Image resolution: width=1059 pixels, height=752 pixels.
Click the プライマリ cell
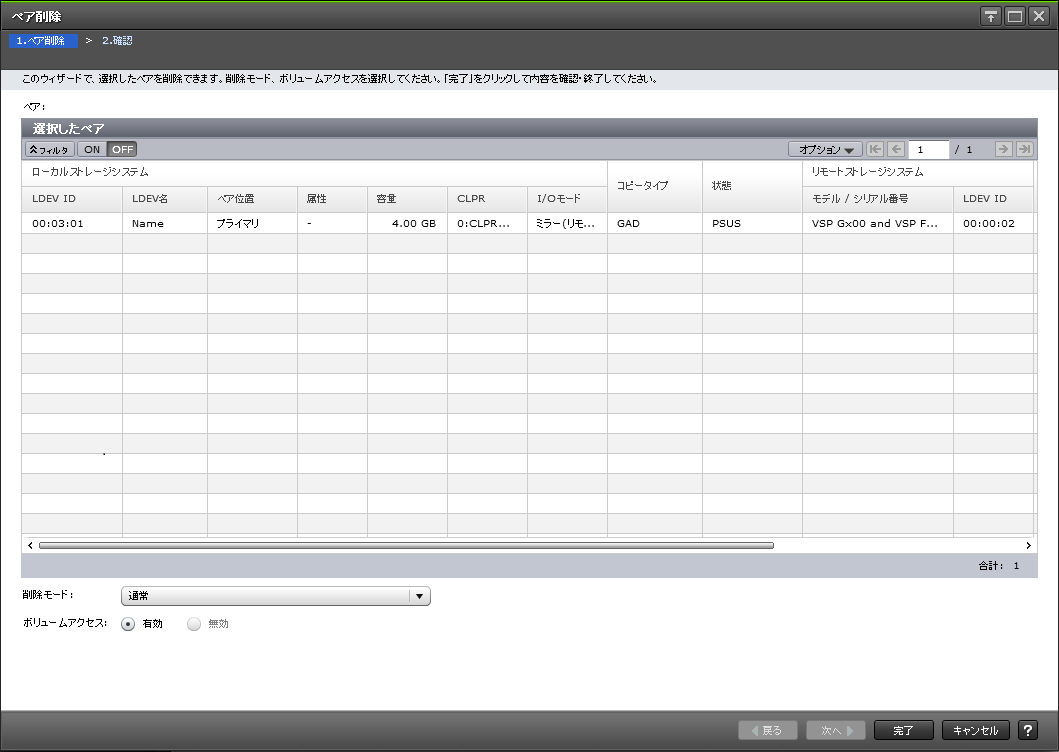point(253,223)
